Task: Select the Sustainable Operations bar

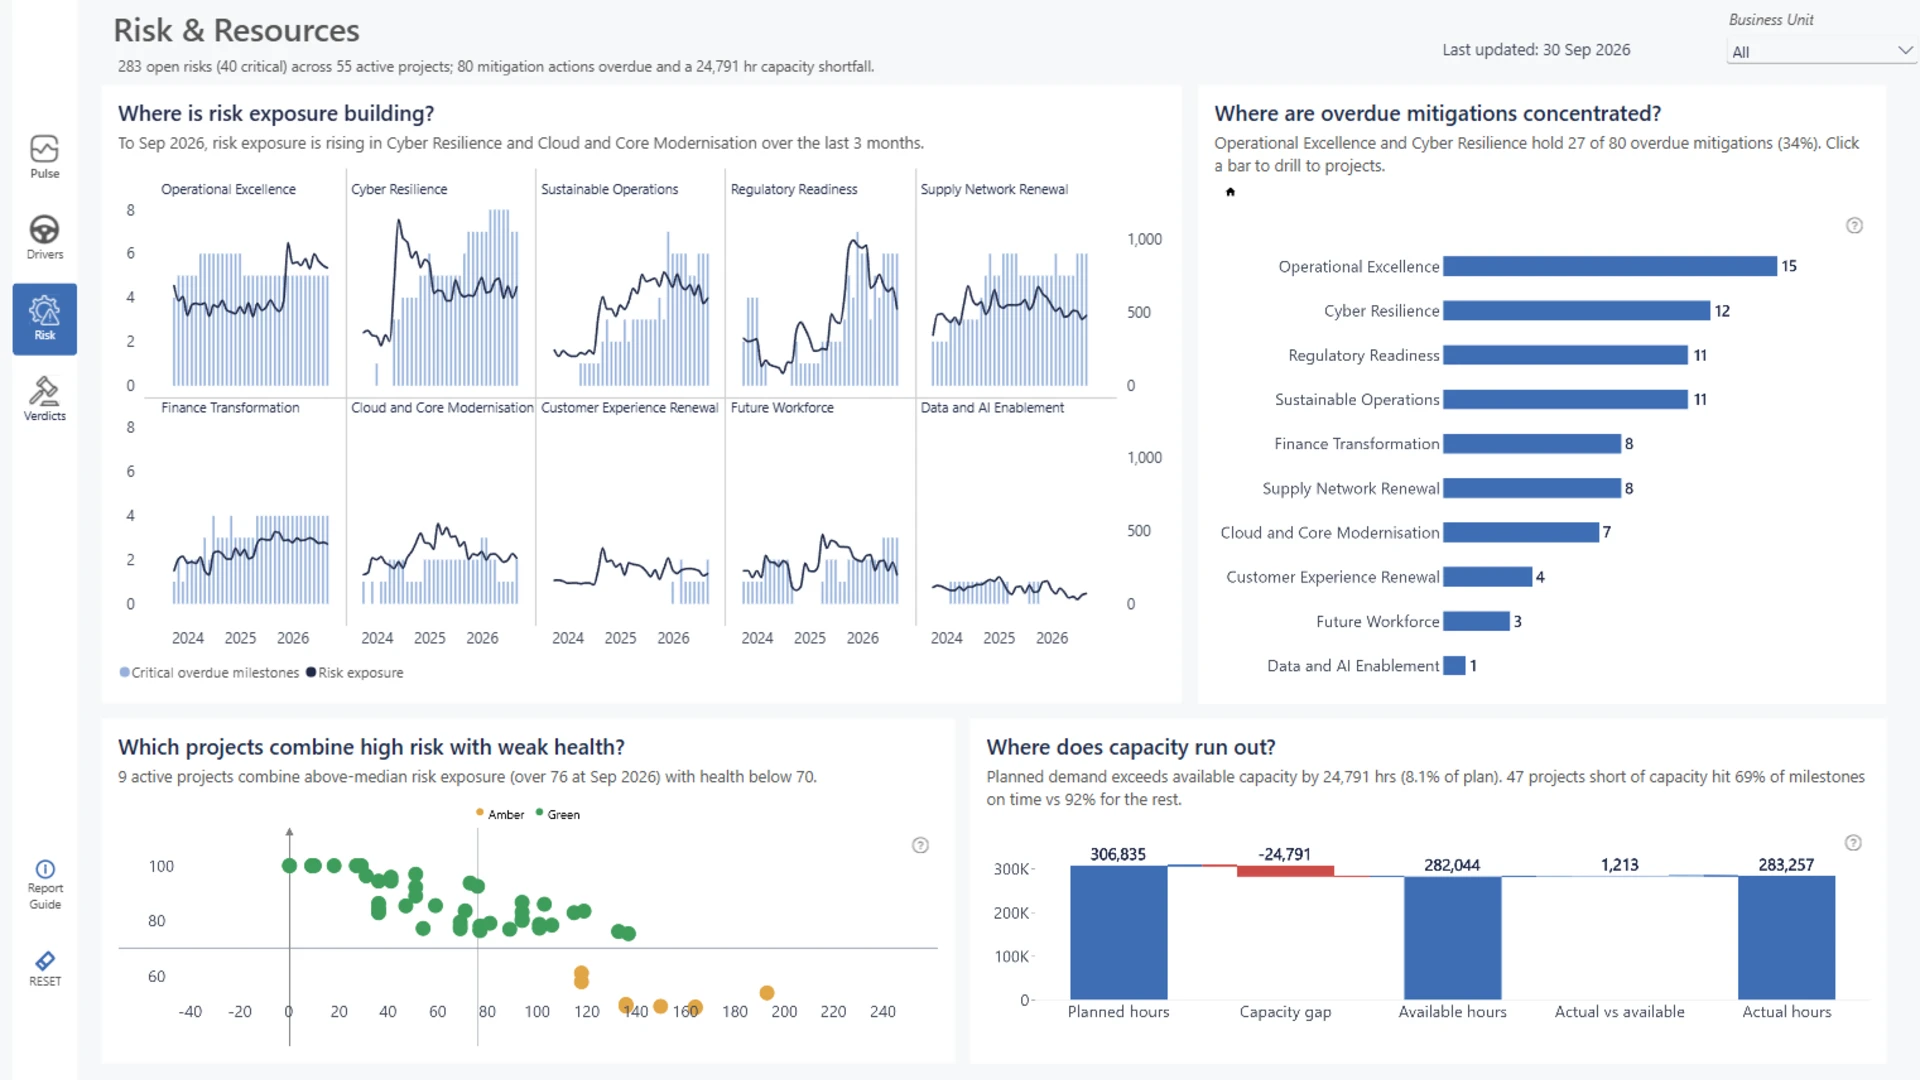Action: 1565,399
